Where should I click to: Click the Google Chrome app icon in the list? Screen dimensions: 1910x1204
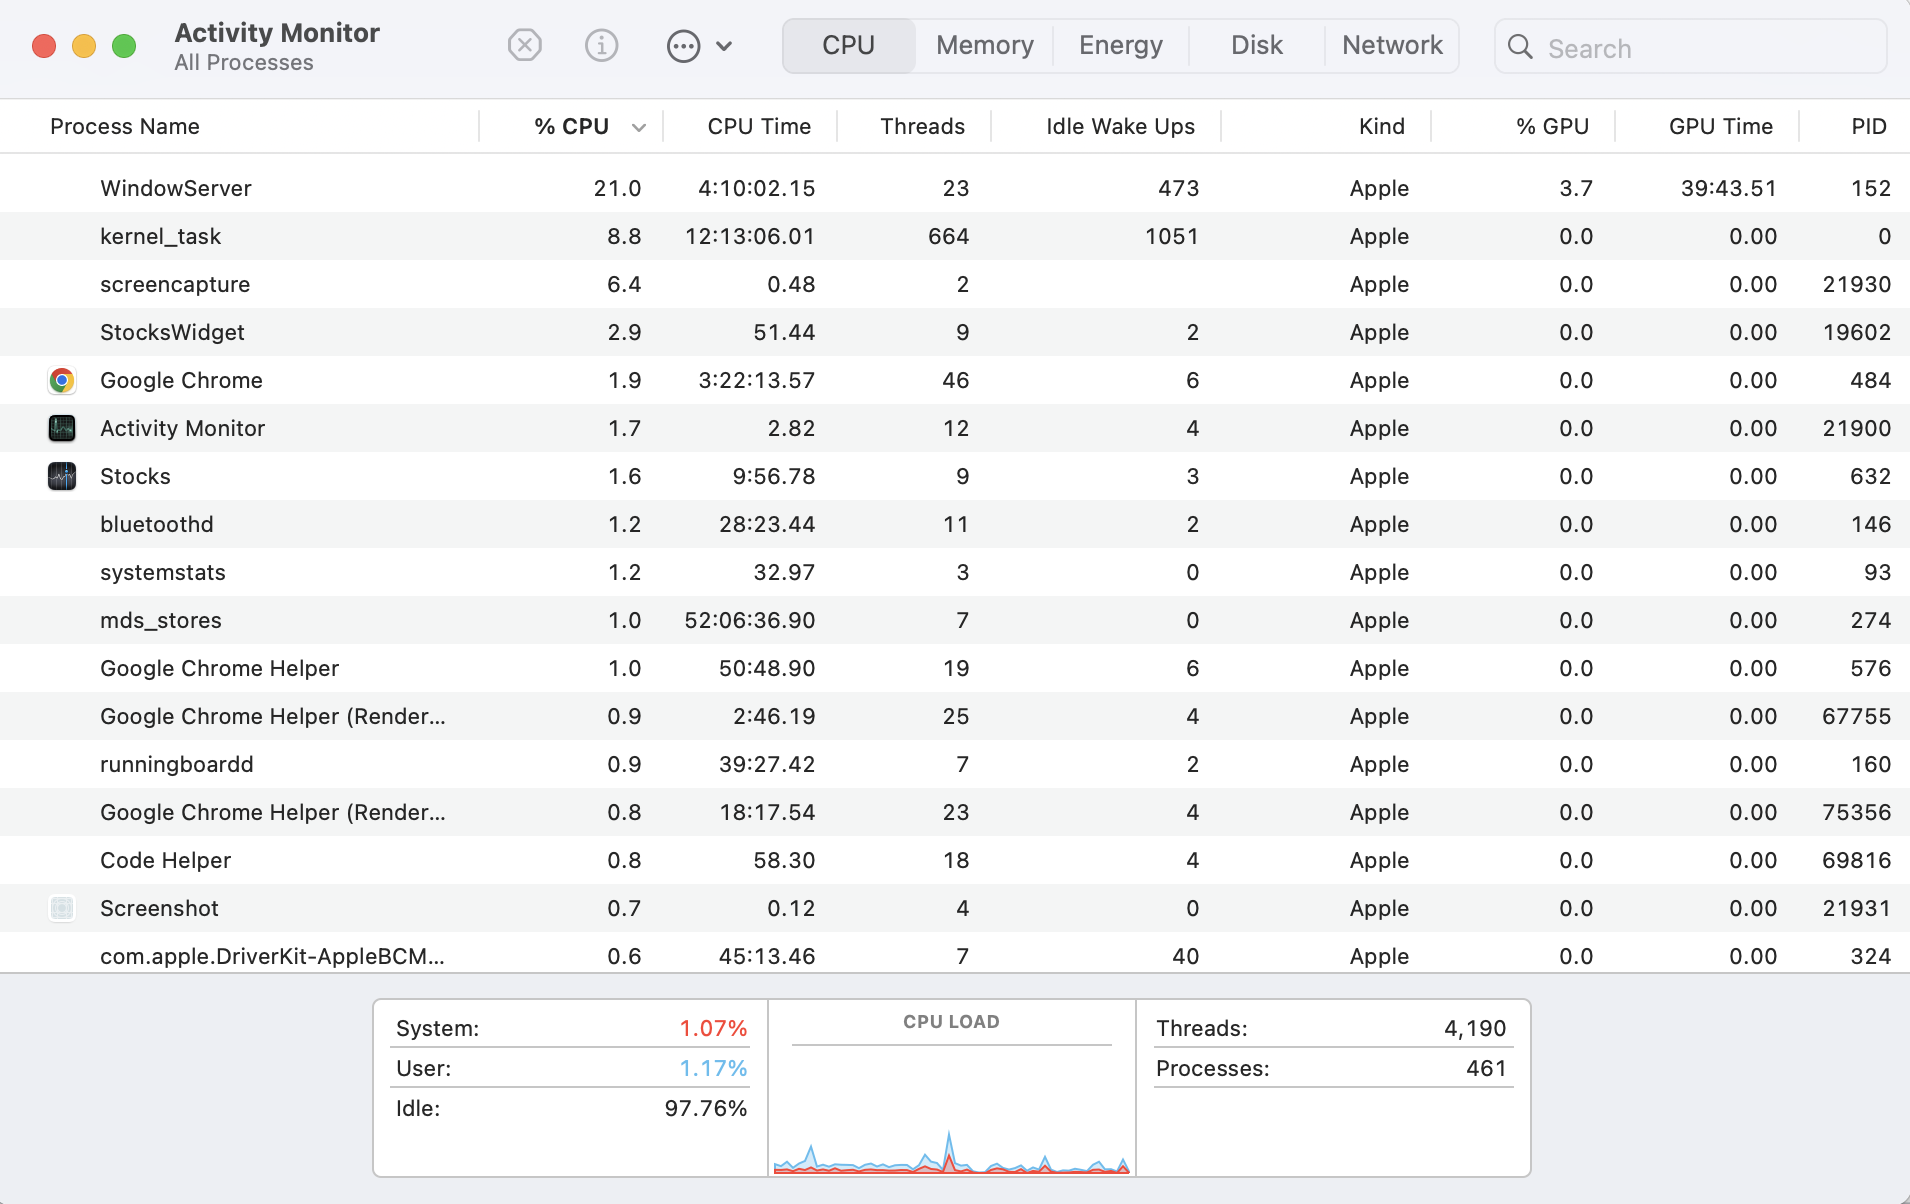click(62, 380)
